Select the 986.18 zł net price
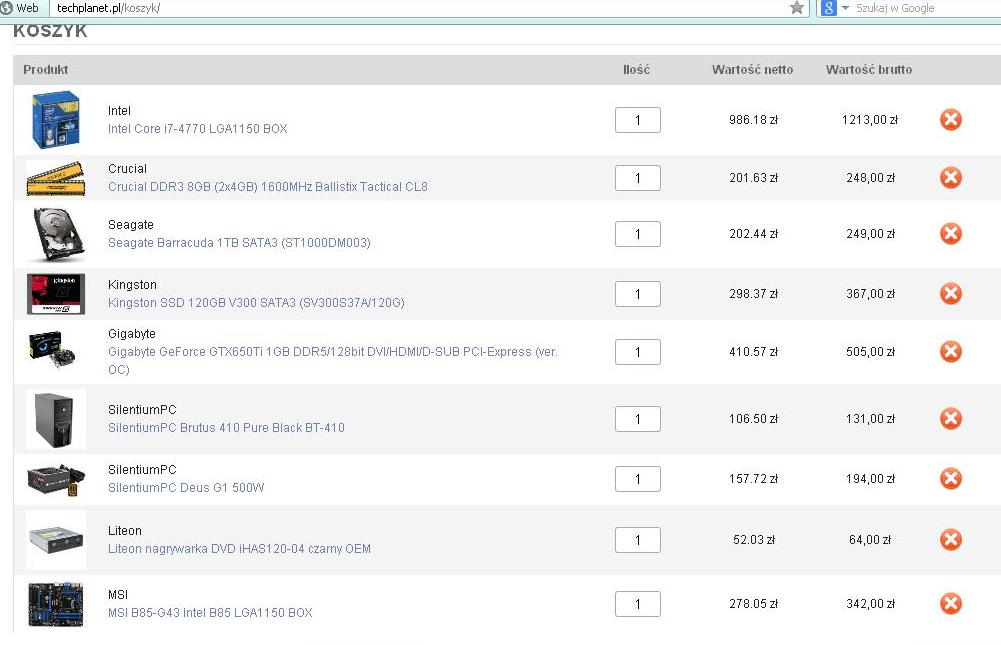1001x645 pixels. 753,119
